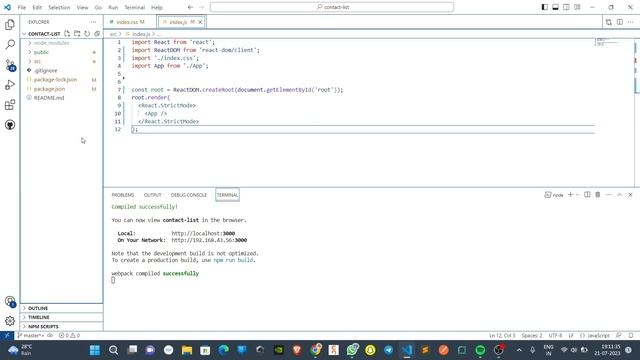This screenshot has height=360, width=640.
Task: Open the Manage gear icon
Action: point(10,321)
